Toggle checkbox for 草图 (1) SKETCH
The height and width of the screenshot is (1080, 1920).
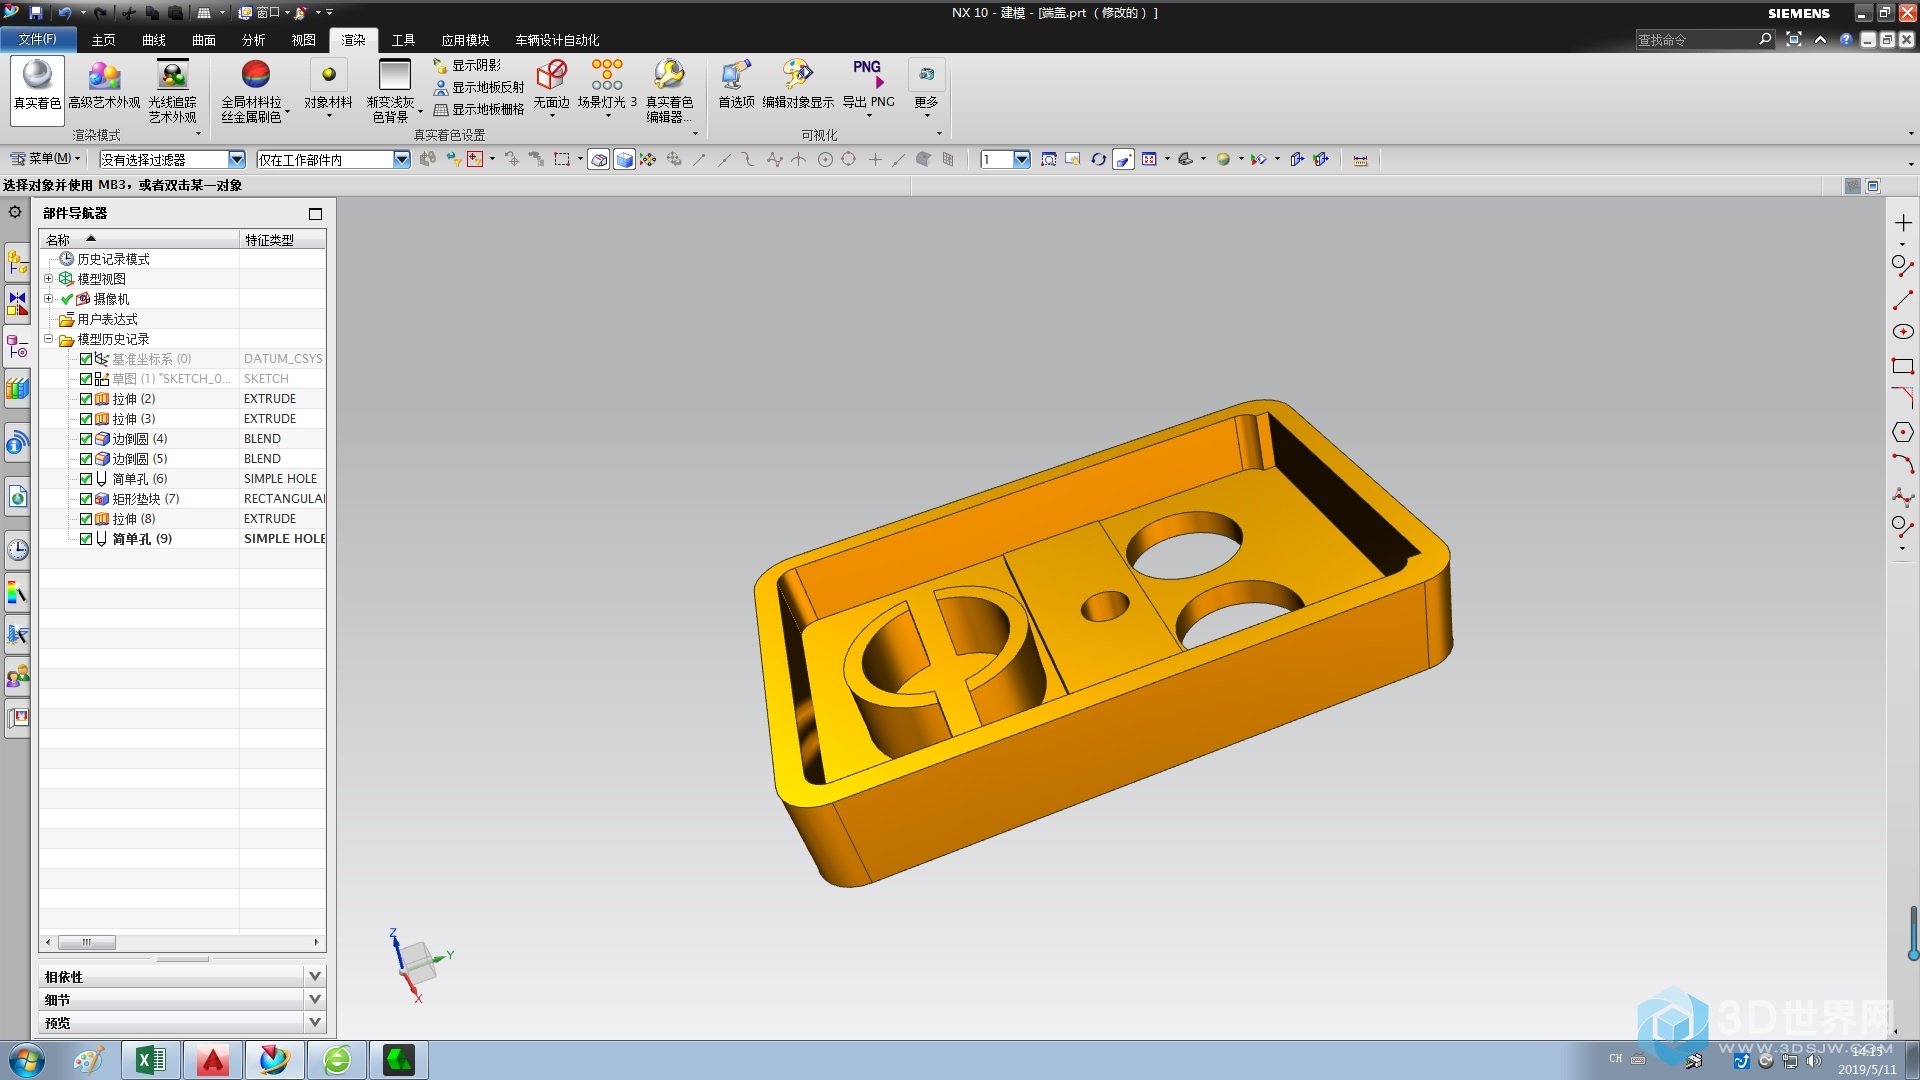(86, 379)
